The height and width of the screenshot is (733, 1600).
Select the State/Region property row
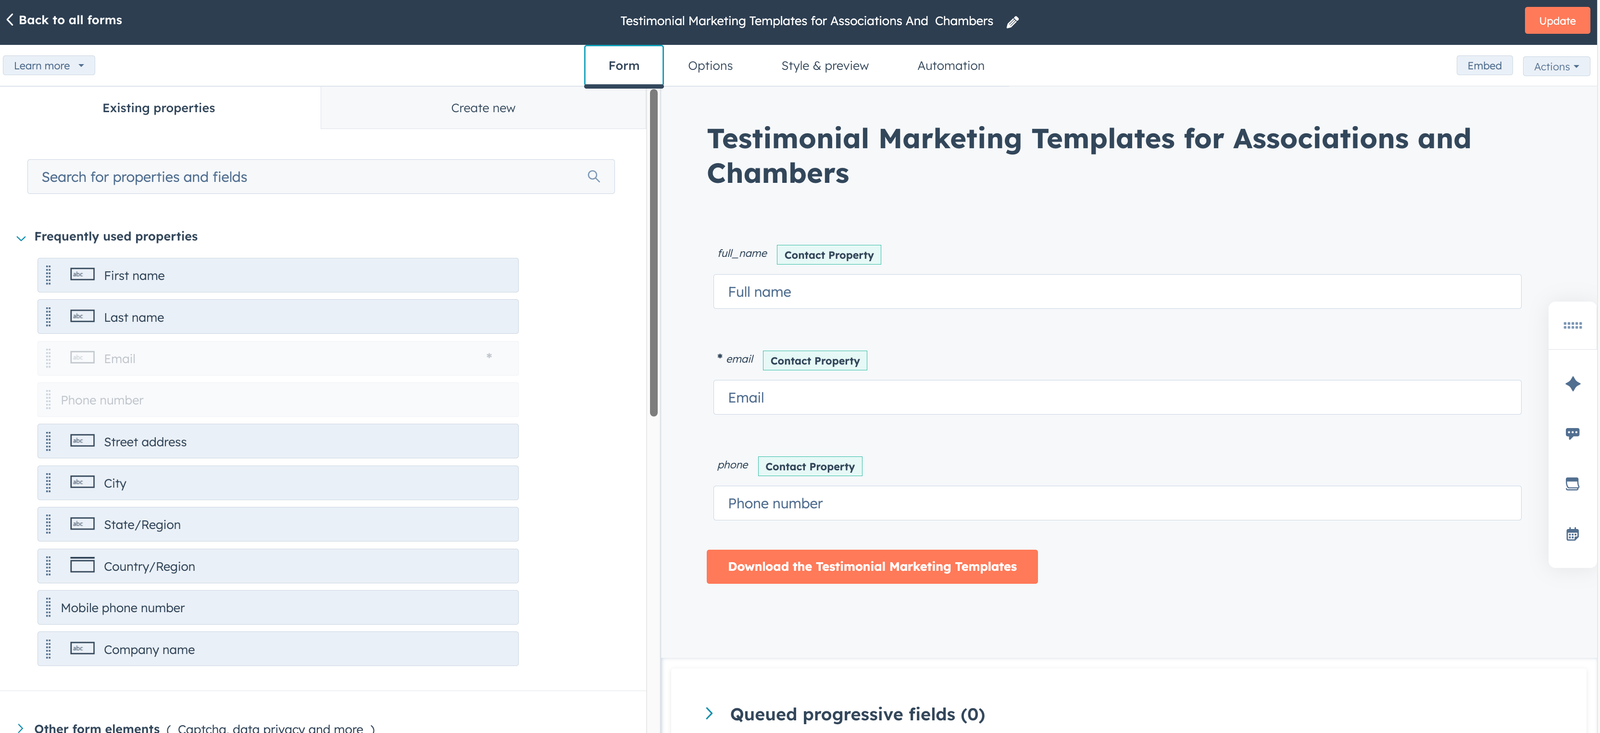[x=278, y=524]
